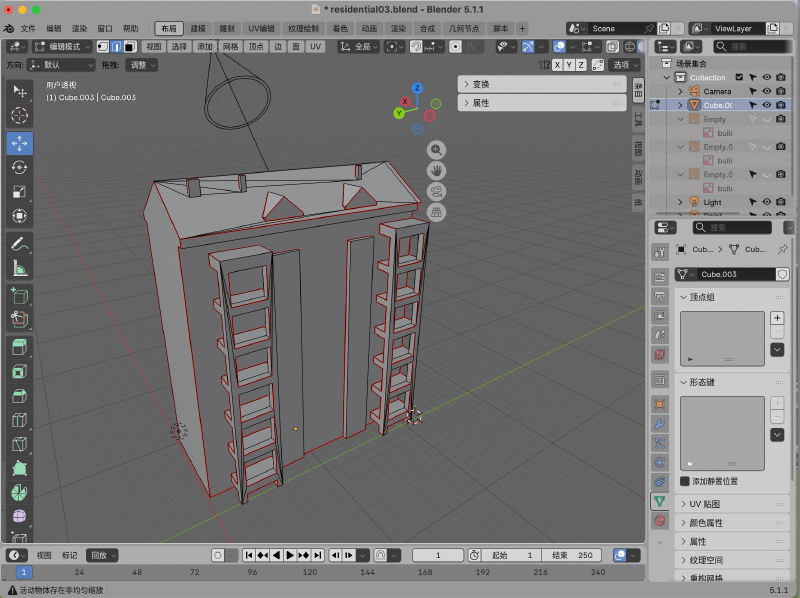This screenshot has width=800, height=598.
Task: Select the Move tool in toolbar
Action: point(19,143)
